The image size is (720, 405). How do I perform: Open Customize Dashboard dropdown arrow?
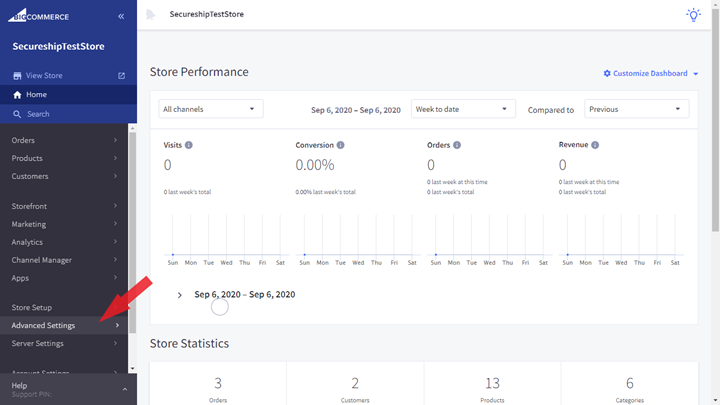click(x=696, y=74)
